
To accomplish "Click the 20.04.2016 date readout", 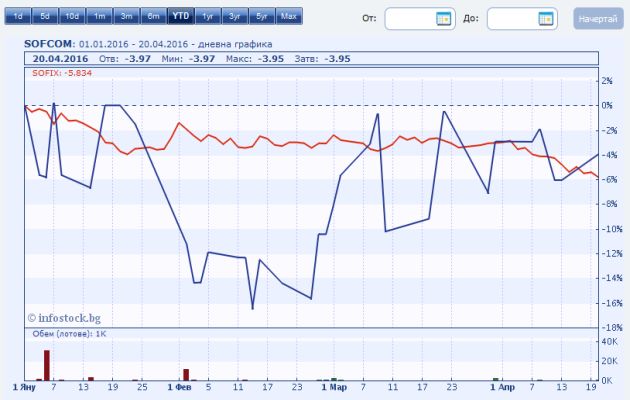I will tap(60, 59).
